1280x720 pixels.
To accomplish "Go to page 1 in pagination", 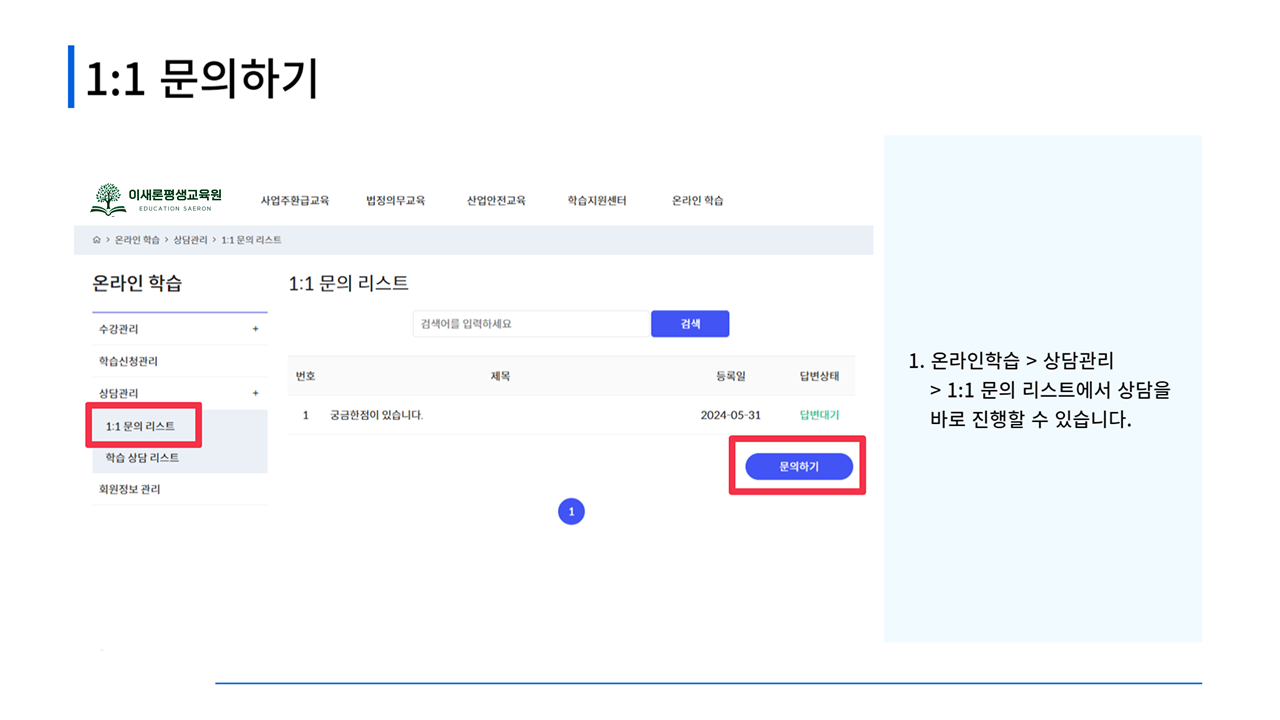I will [x=571, y=512].
